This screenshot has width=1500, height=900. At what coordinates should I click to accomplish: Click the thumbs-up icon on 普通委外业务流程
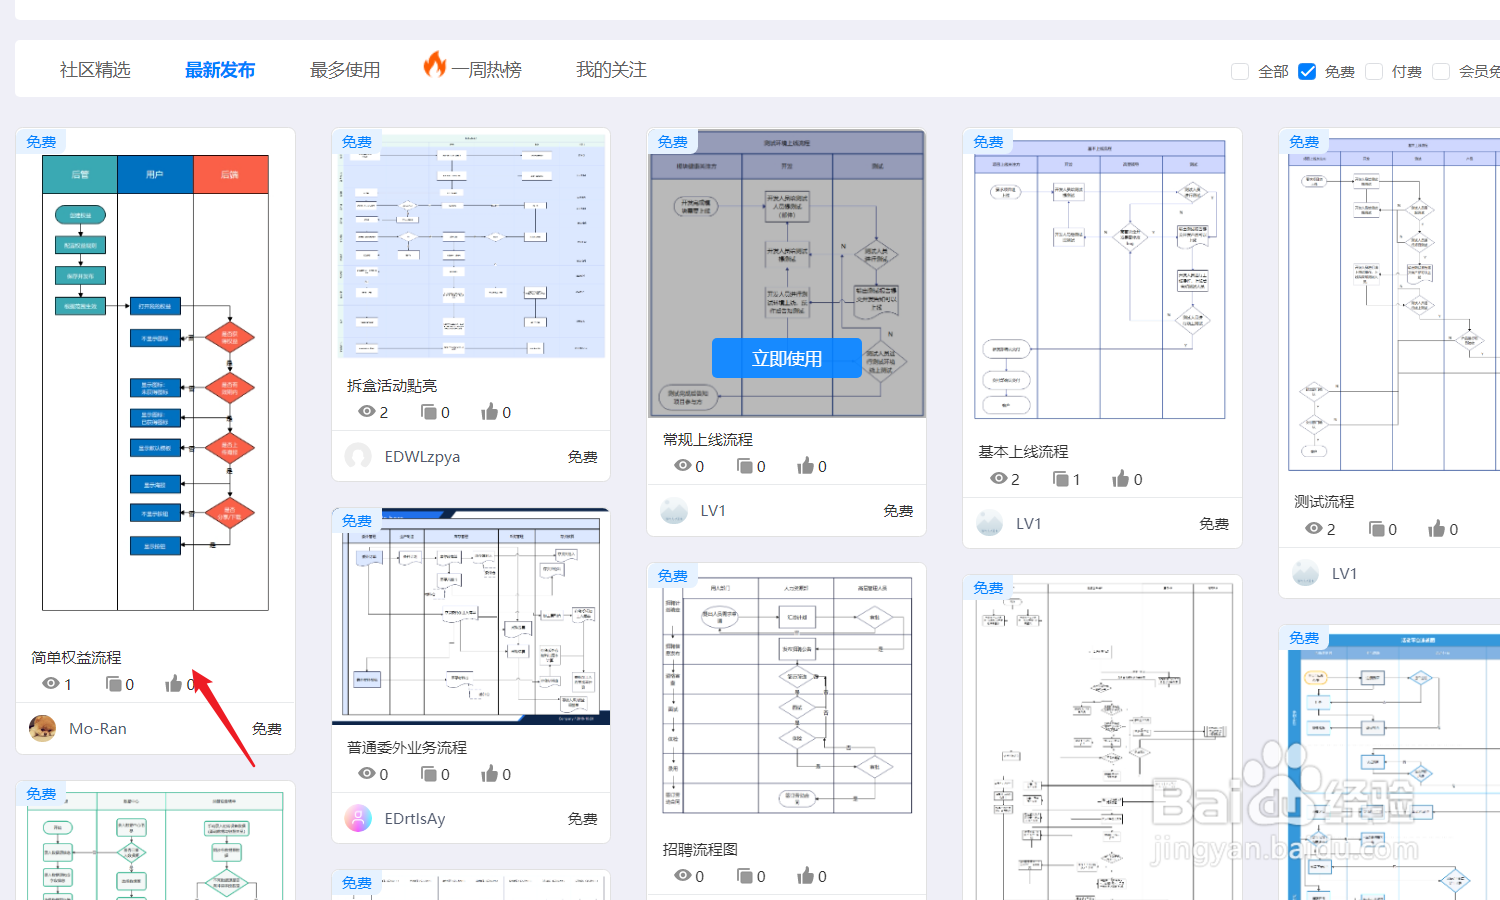pos(491,773)
